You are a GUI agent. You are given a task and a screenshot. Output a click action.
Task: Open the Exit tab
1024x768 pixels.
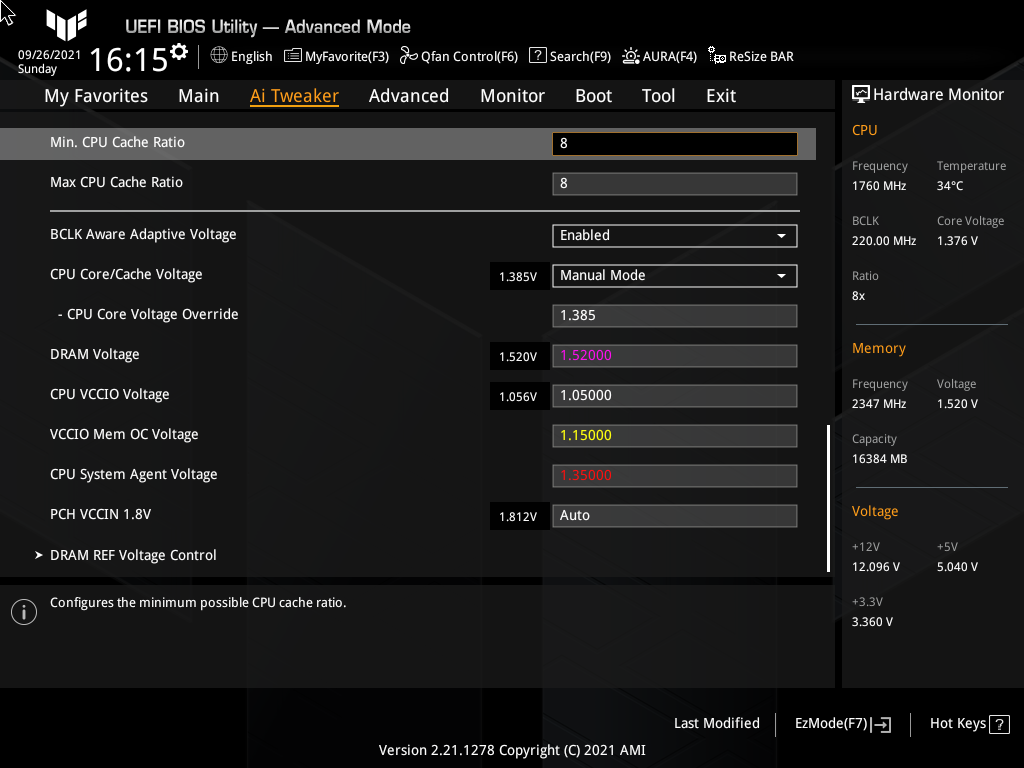(x=721, y=96)
